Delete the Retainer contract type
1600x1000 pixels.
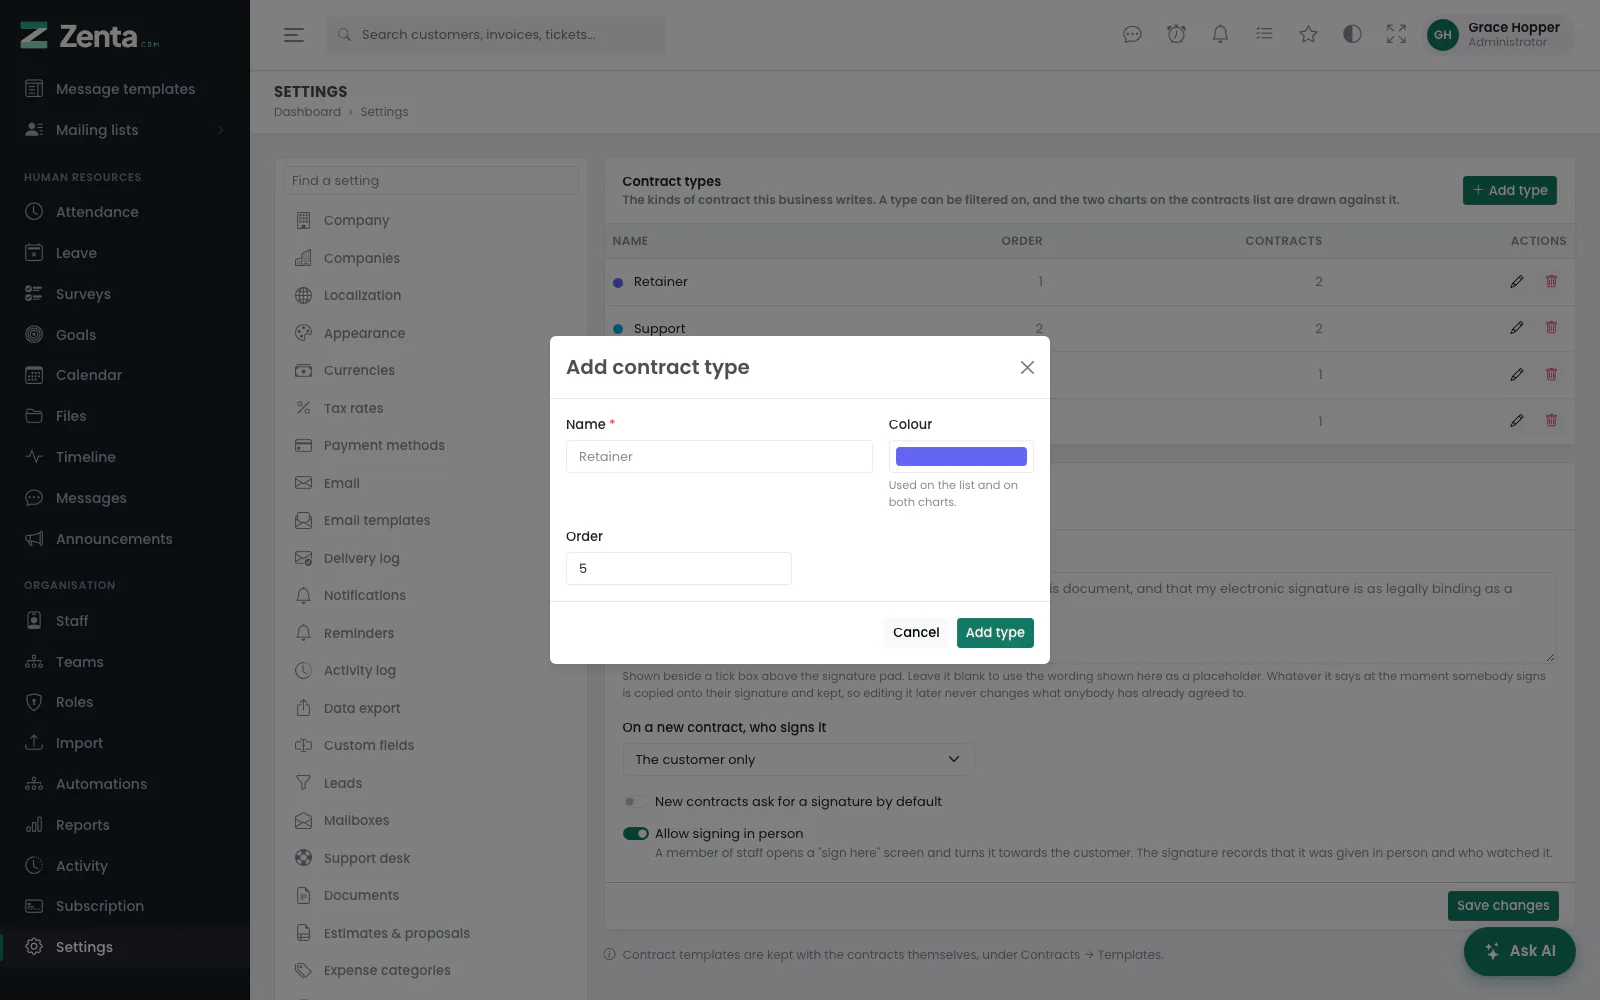pos(1551,282)
